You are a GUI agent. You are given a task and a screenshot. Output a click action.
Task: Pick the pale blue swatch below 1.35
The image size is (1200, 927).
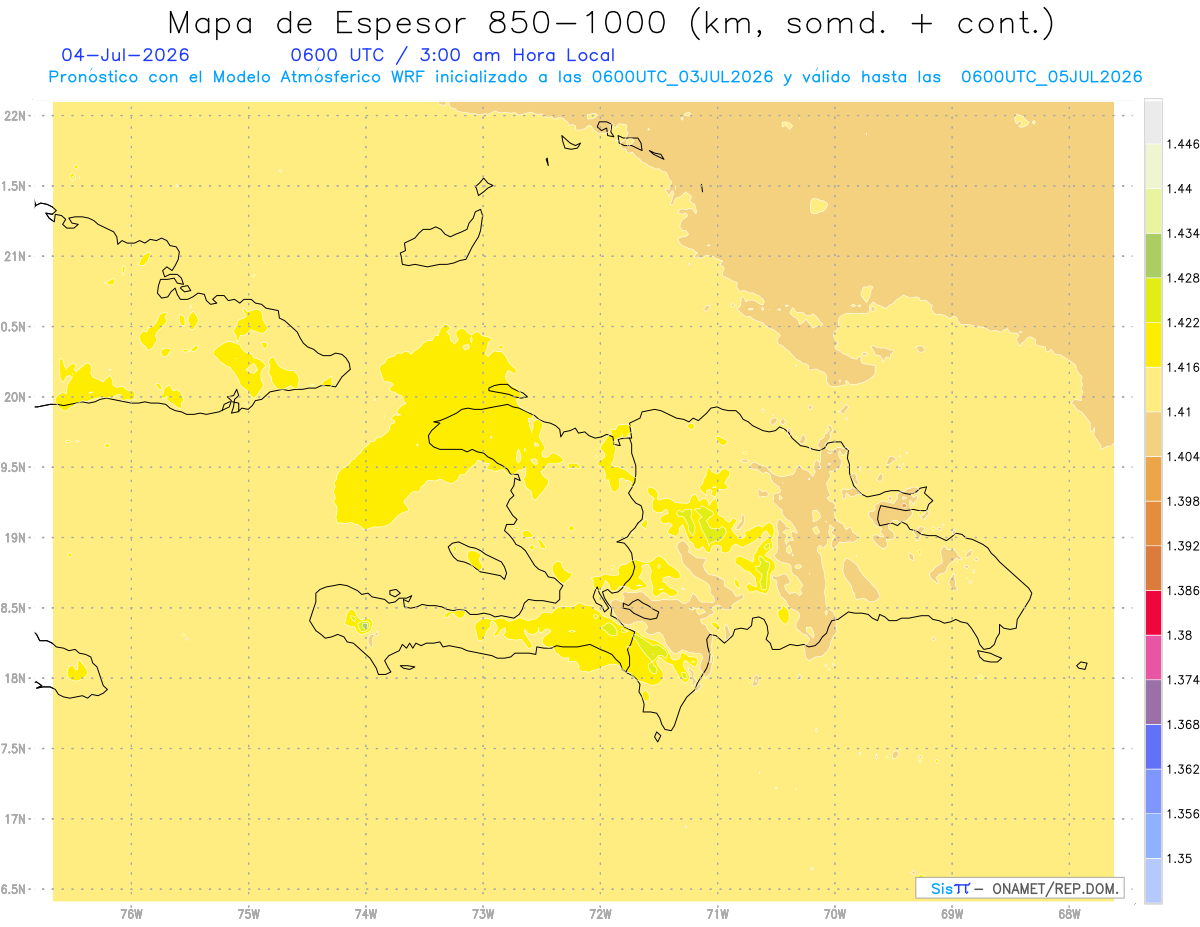(1153, 880)
